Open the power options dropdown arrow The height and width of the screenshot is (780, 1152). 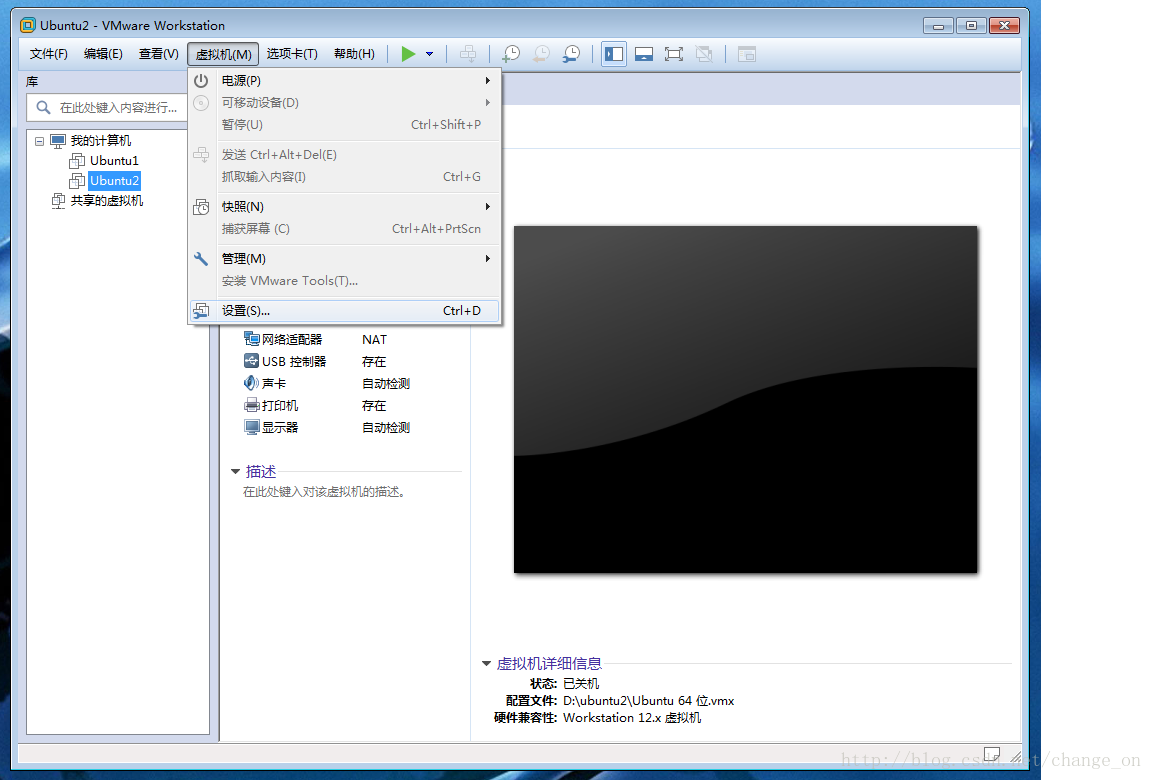430,54
